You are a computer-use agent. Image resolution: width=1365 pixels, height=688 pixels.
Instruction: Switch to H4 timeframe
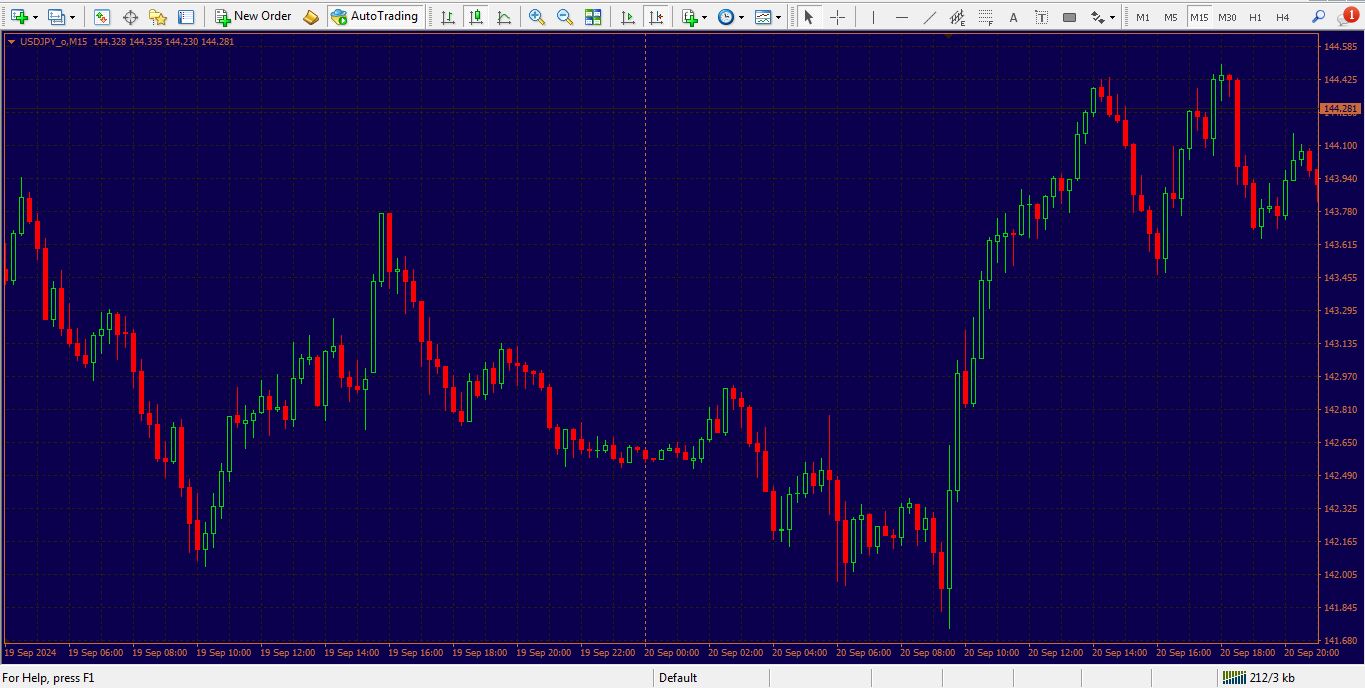[1283, 17]
